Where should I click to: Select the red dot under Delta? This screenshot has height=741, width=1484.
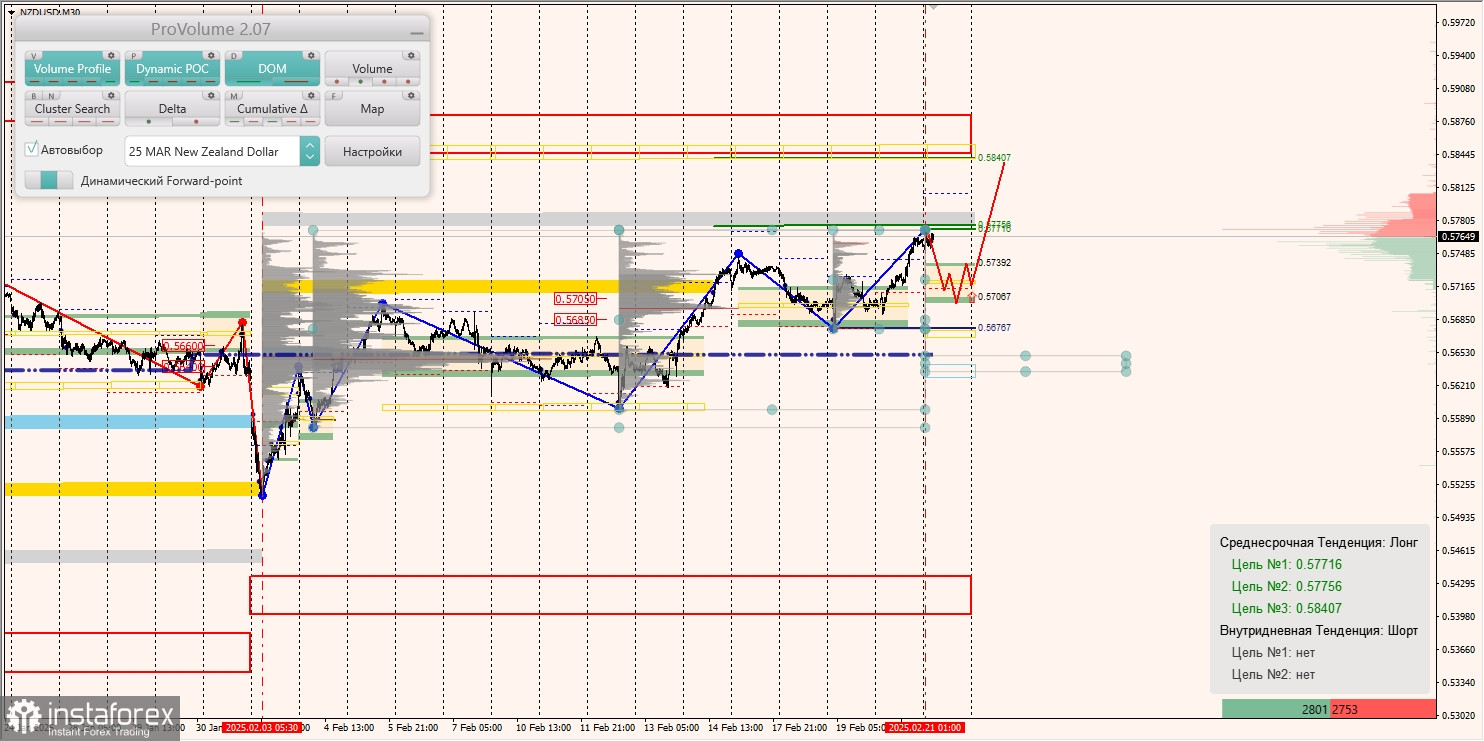(196, 122)
